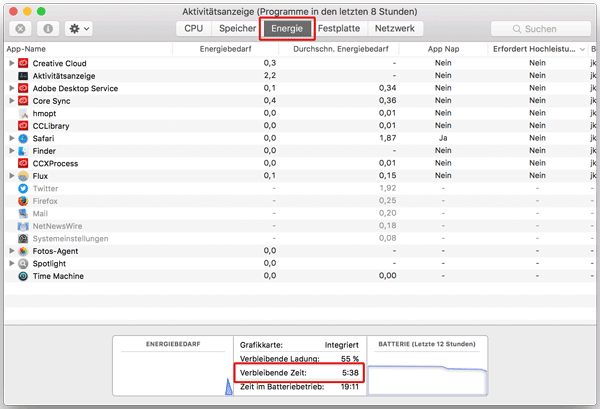Click Verbleibende Zeit value 5:38
This screenshot has width=600, height=409.
click(x=350, y=373)
